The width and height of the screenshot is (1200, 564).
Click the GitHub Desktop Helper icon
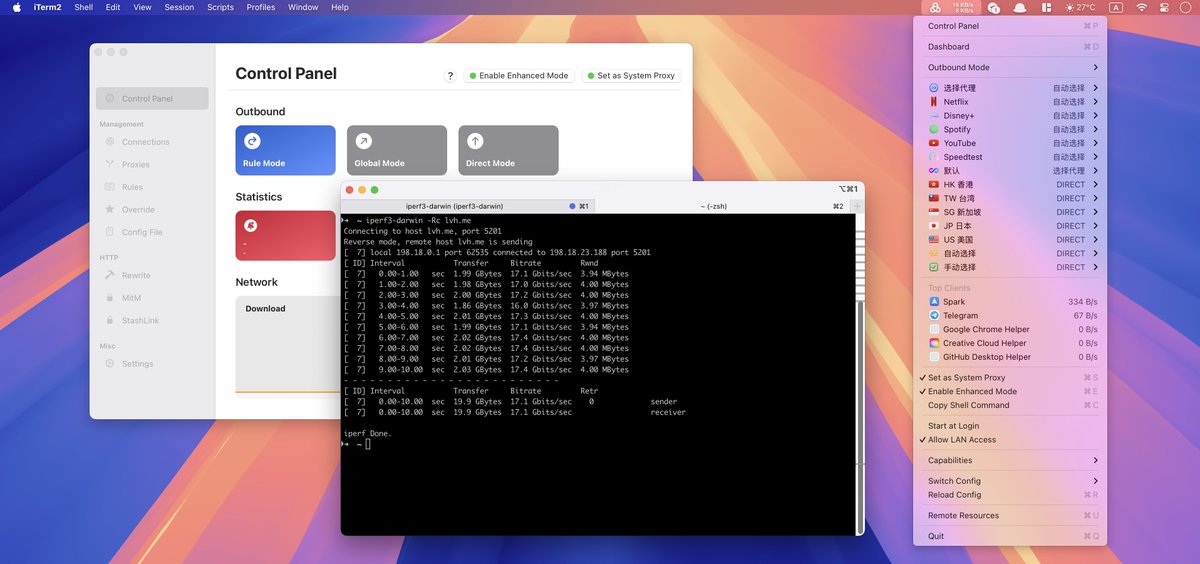(934, 357)
